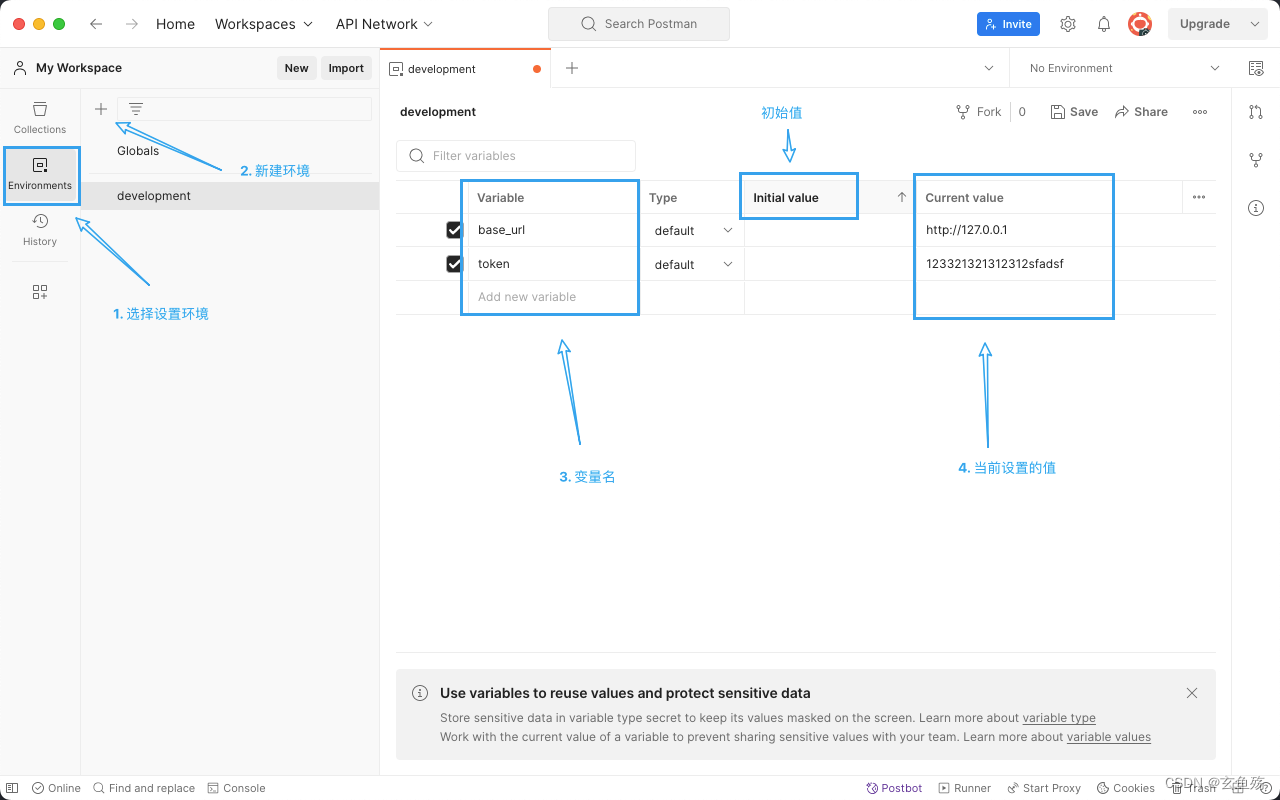1280x800 pixels.
Task: Uncheck the base_url variable checkbox
Action: pyautogui.click(x=454, y=230)
